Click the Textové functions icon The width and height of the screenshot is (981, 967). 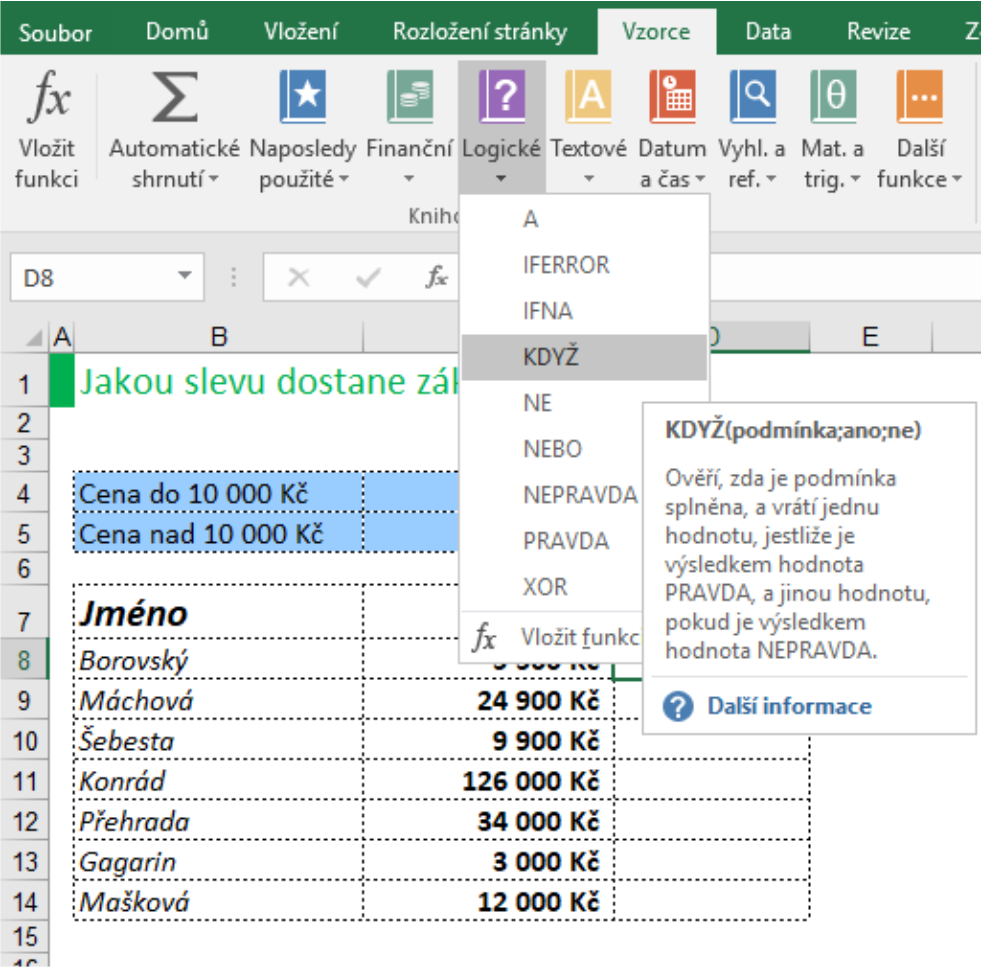588,97
